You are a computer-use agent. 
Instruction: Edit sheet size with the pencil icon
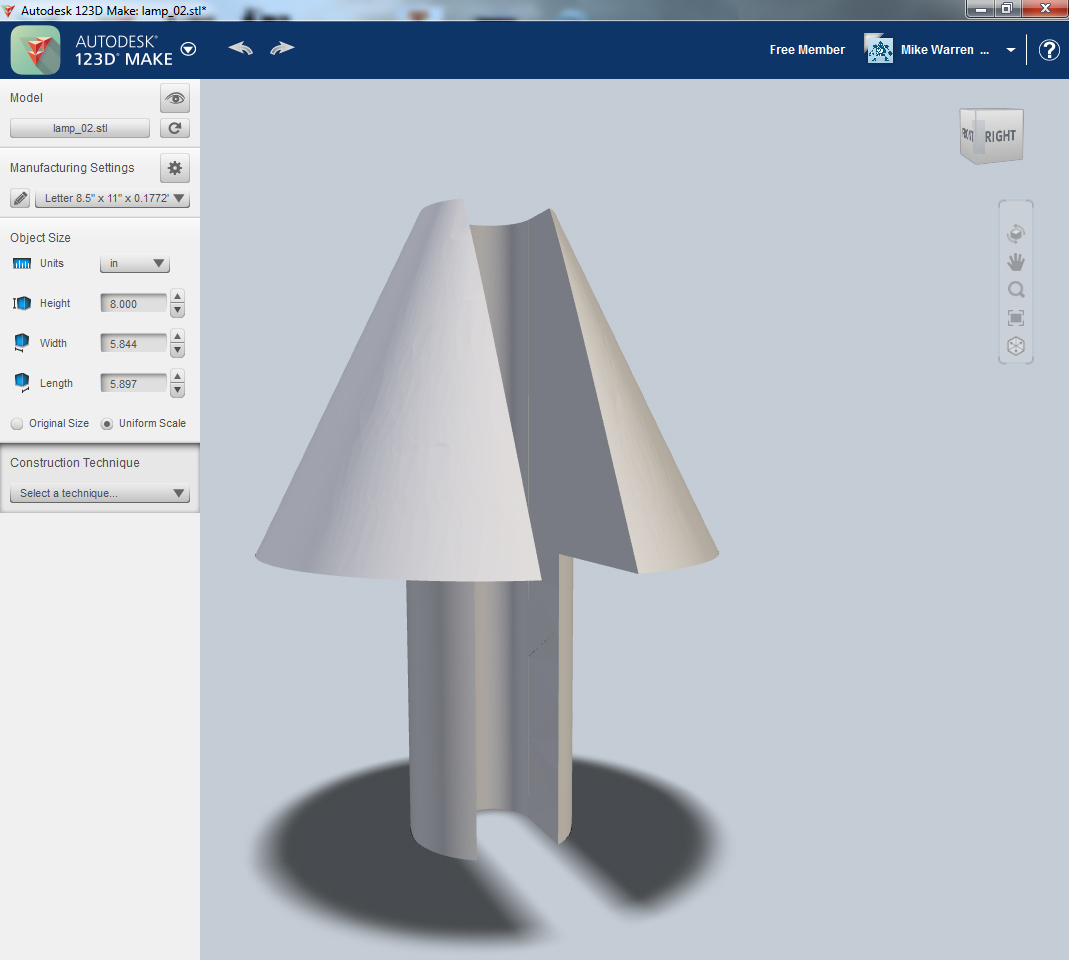[x=19, y=198]
